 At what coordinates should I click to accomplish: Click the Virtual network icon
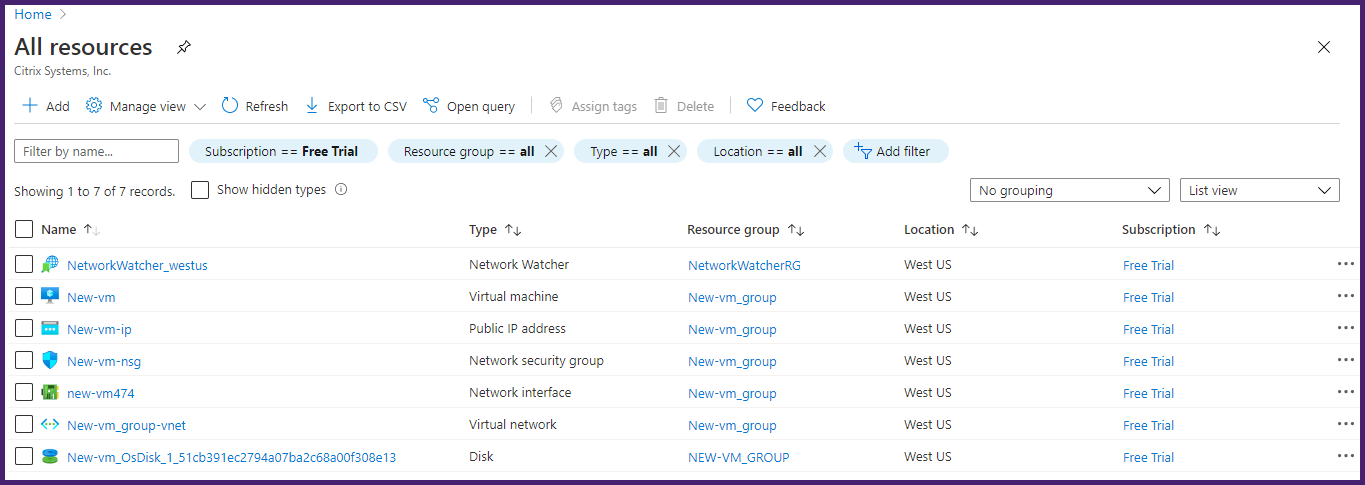(50, 425)
